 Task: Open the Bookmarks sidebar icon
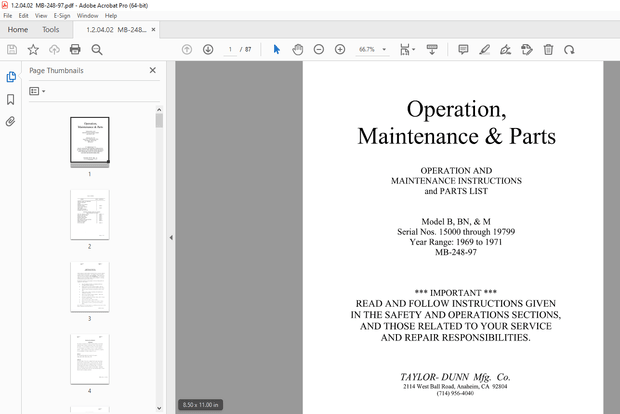[11, 99]
